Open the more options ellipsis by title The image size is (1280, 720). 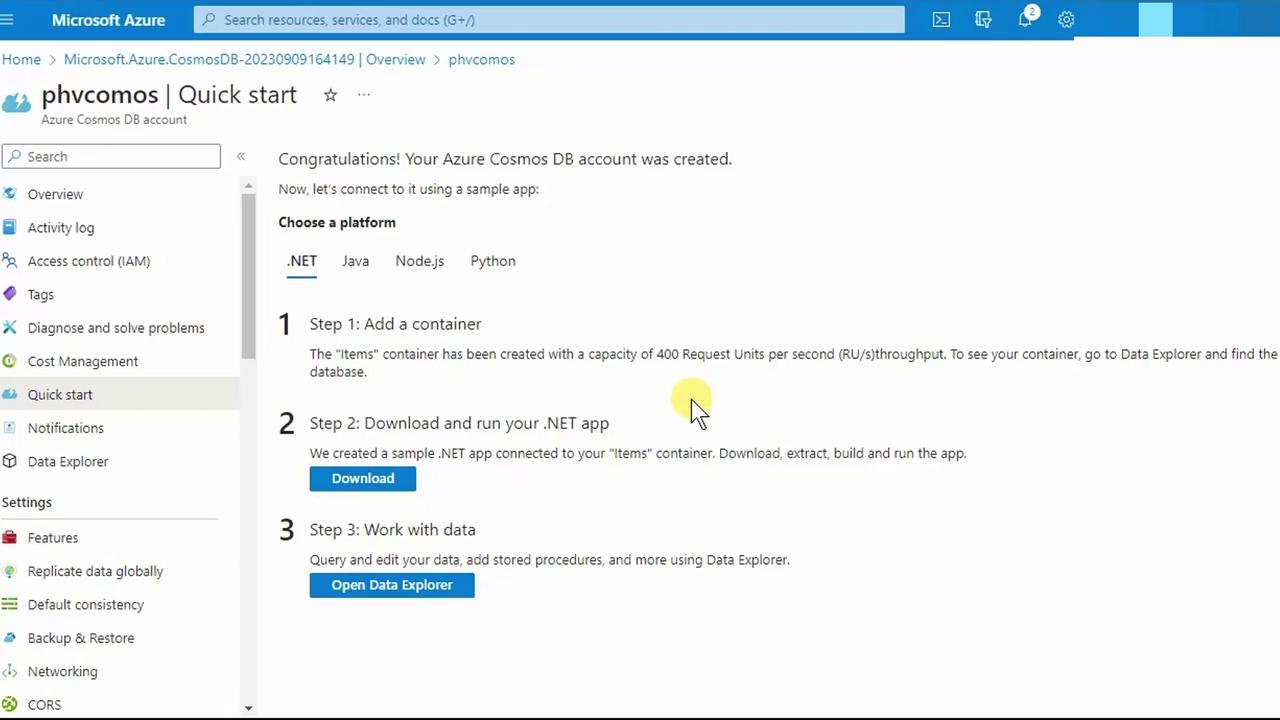tap(364, 95)
